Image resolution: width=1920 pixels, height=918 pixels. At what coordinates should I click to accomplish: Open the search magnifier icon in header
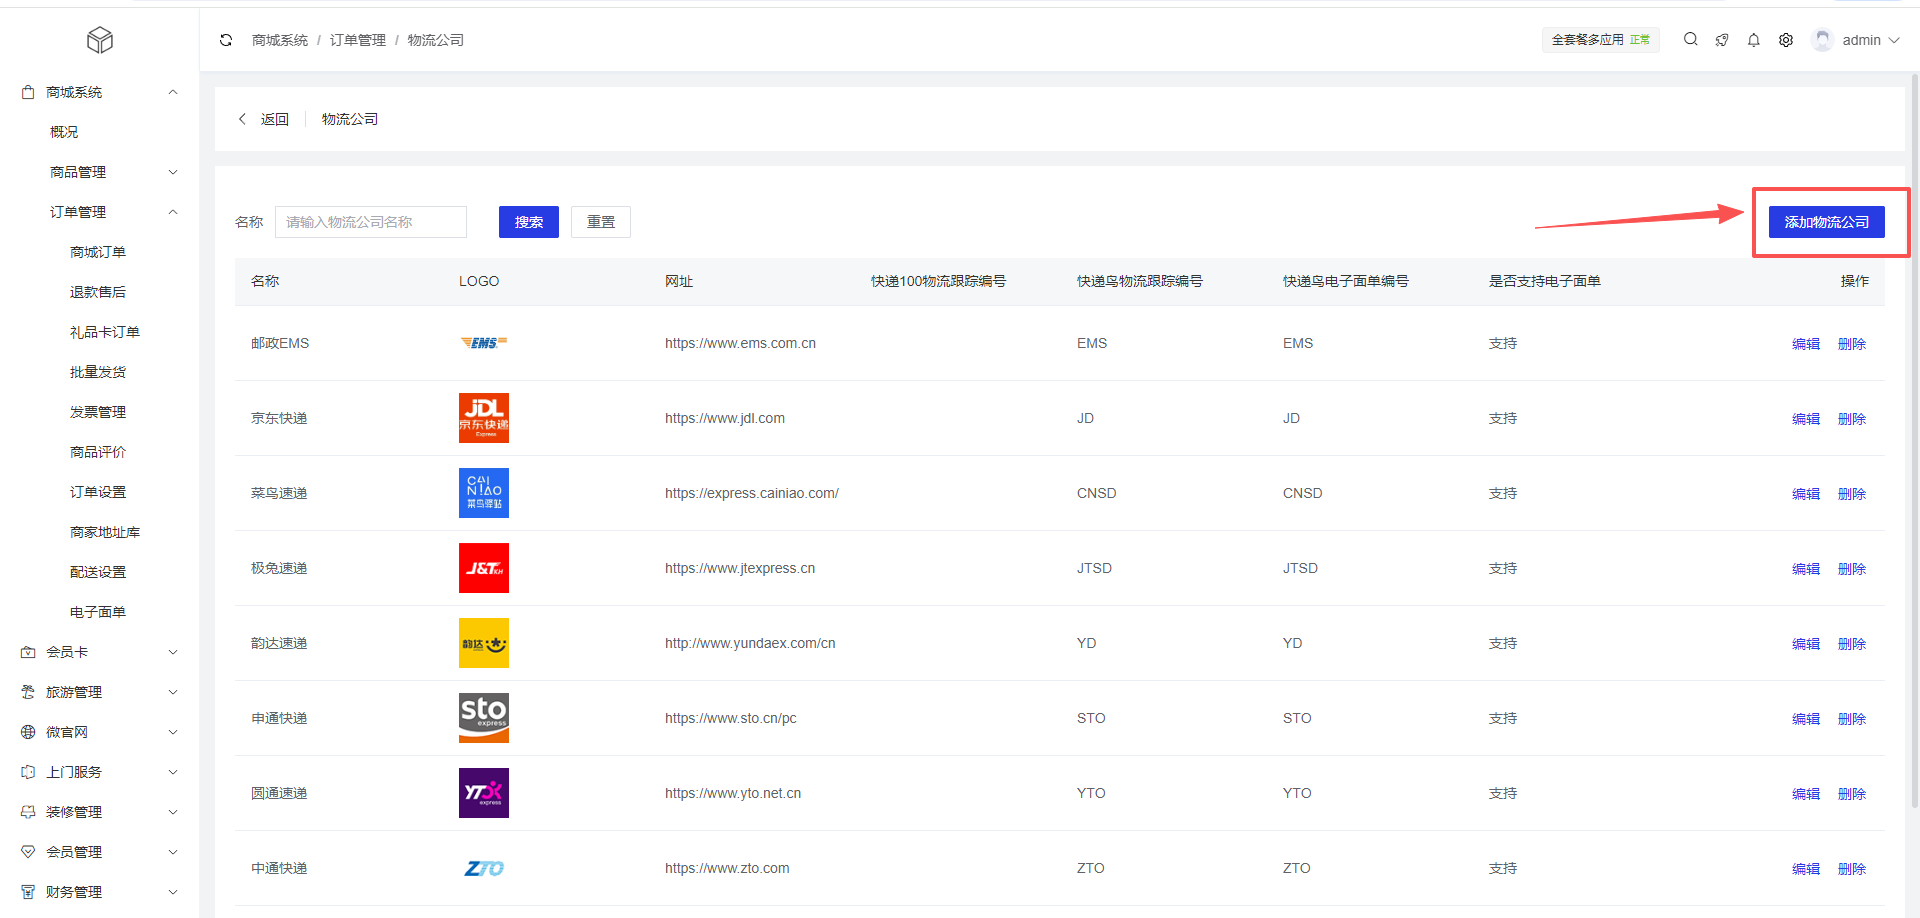coord(1690,40)
